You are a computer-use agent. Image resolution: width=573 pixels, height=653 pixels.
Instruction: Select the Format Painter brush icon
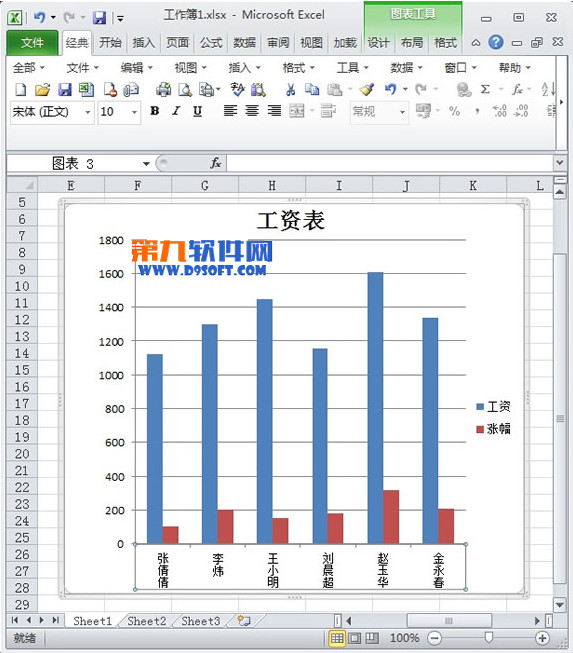[x=367, y=90]
